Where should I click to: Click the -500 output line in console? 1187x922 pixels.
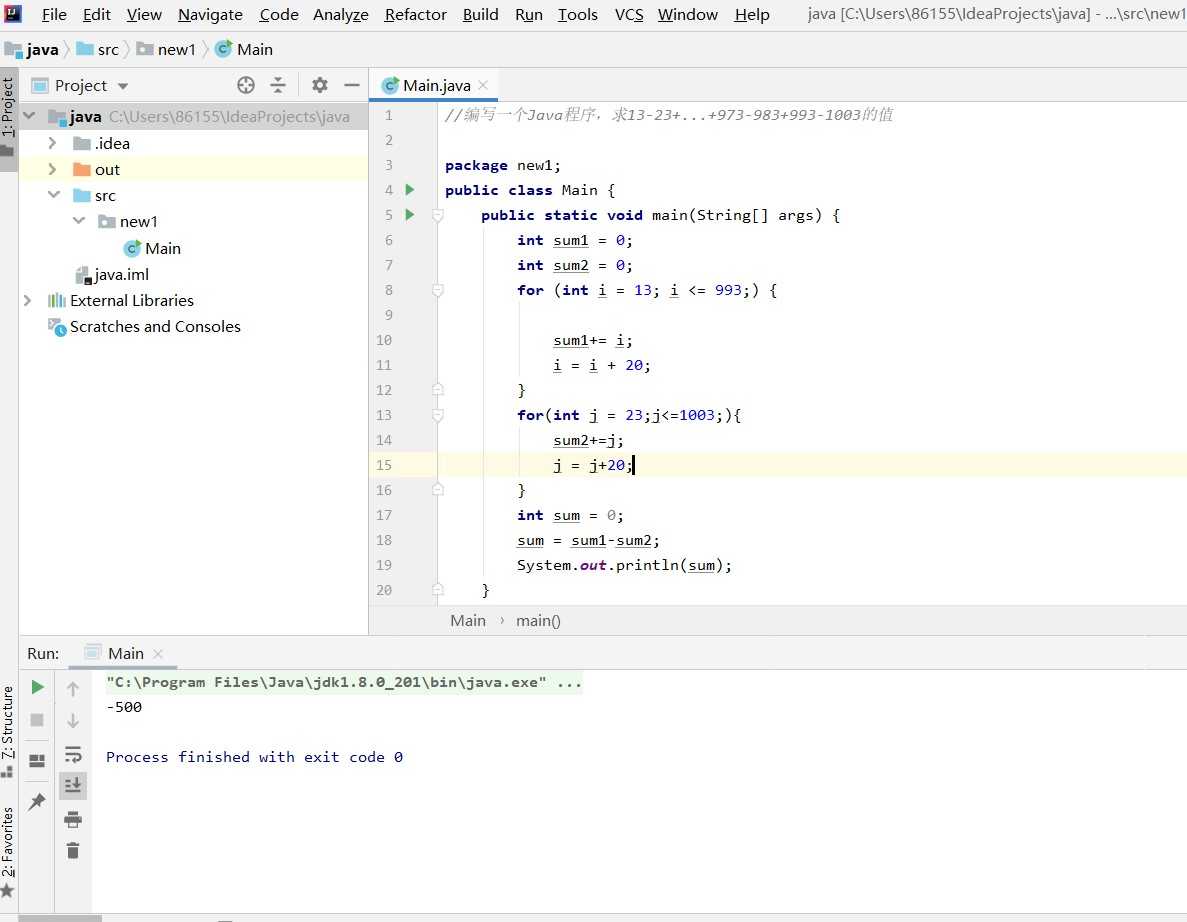(x=124, y=707)
